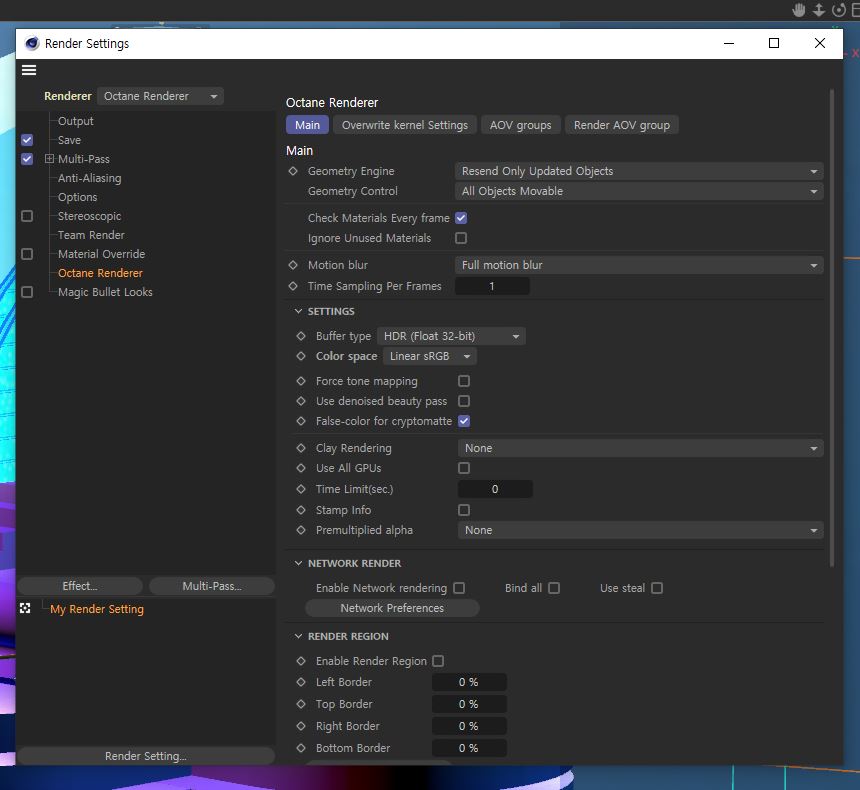Enable Ignore Unused Materials checkbox
The height and width of the screenshot is (790, 860).
coord(461,238)
